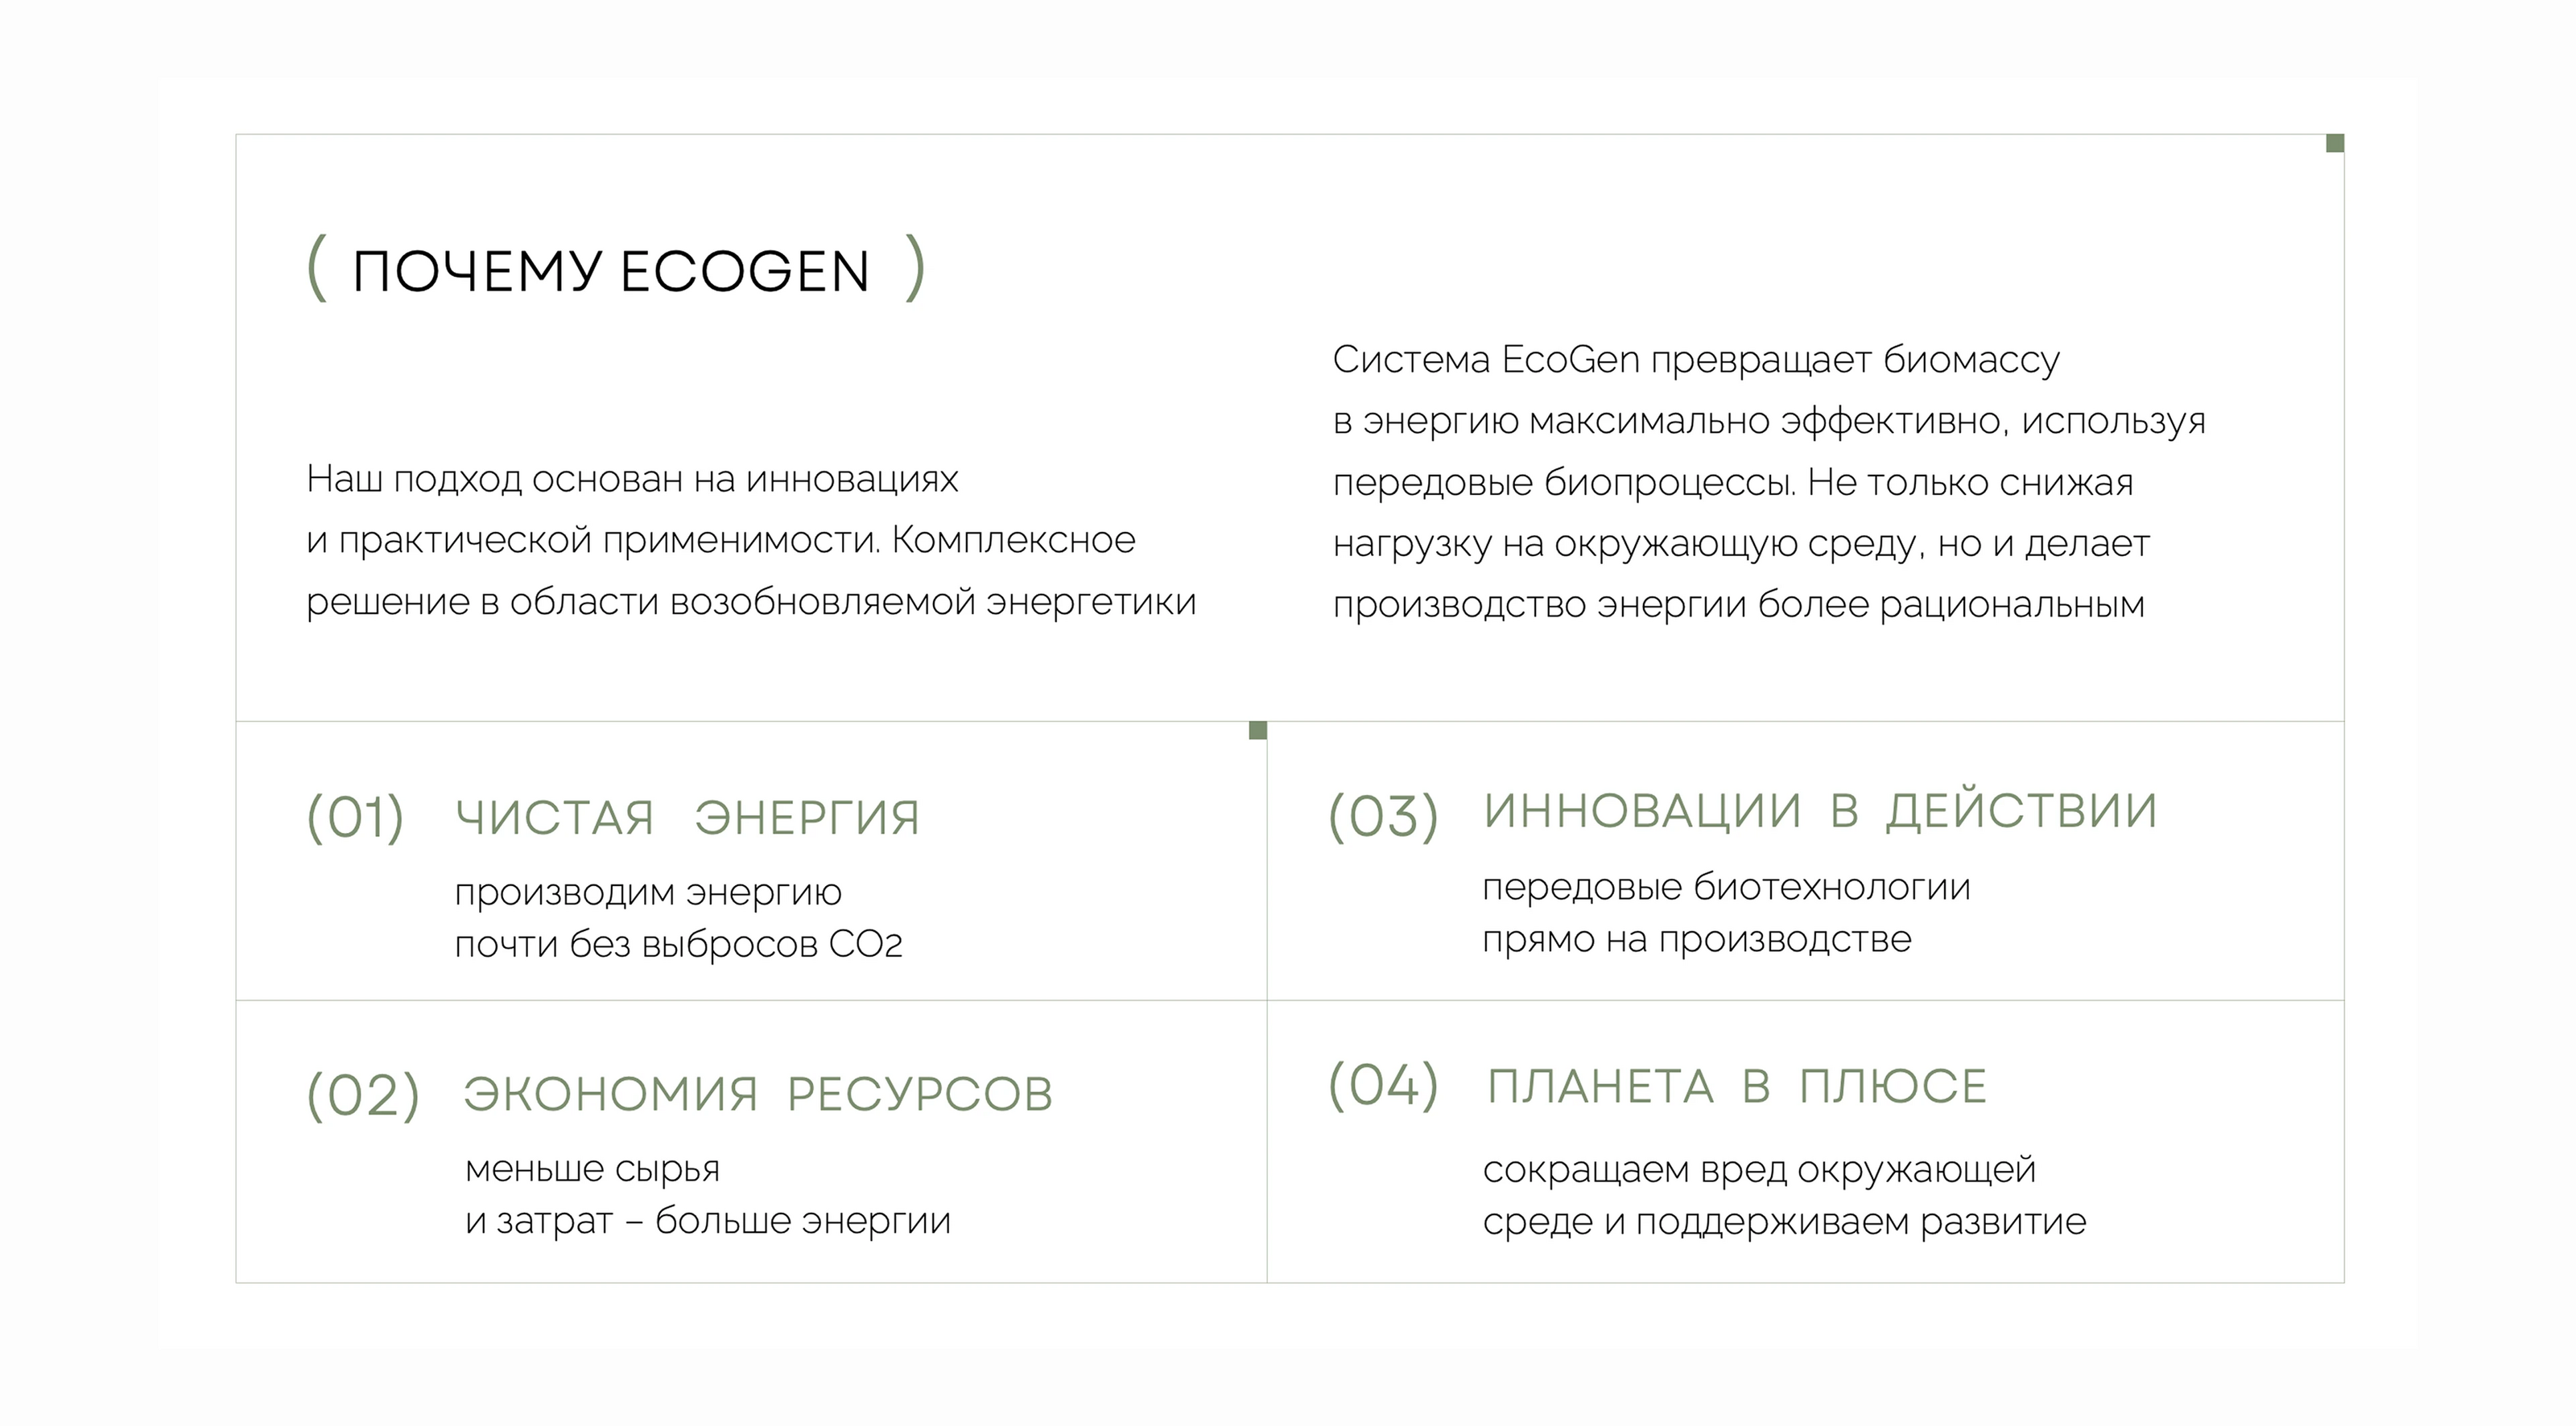2576x1426 pixels.
Task: Click the opening green bracket before ПОЧЕМУ ECOGEN
Action: pyautogui.click(x=316, y=268)
